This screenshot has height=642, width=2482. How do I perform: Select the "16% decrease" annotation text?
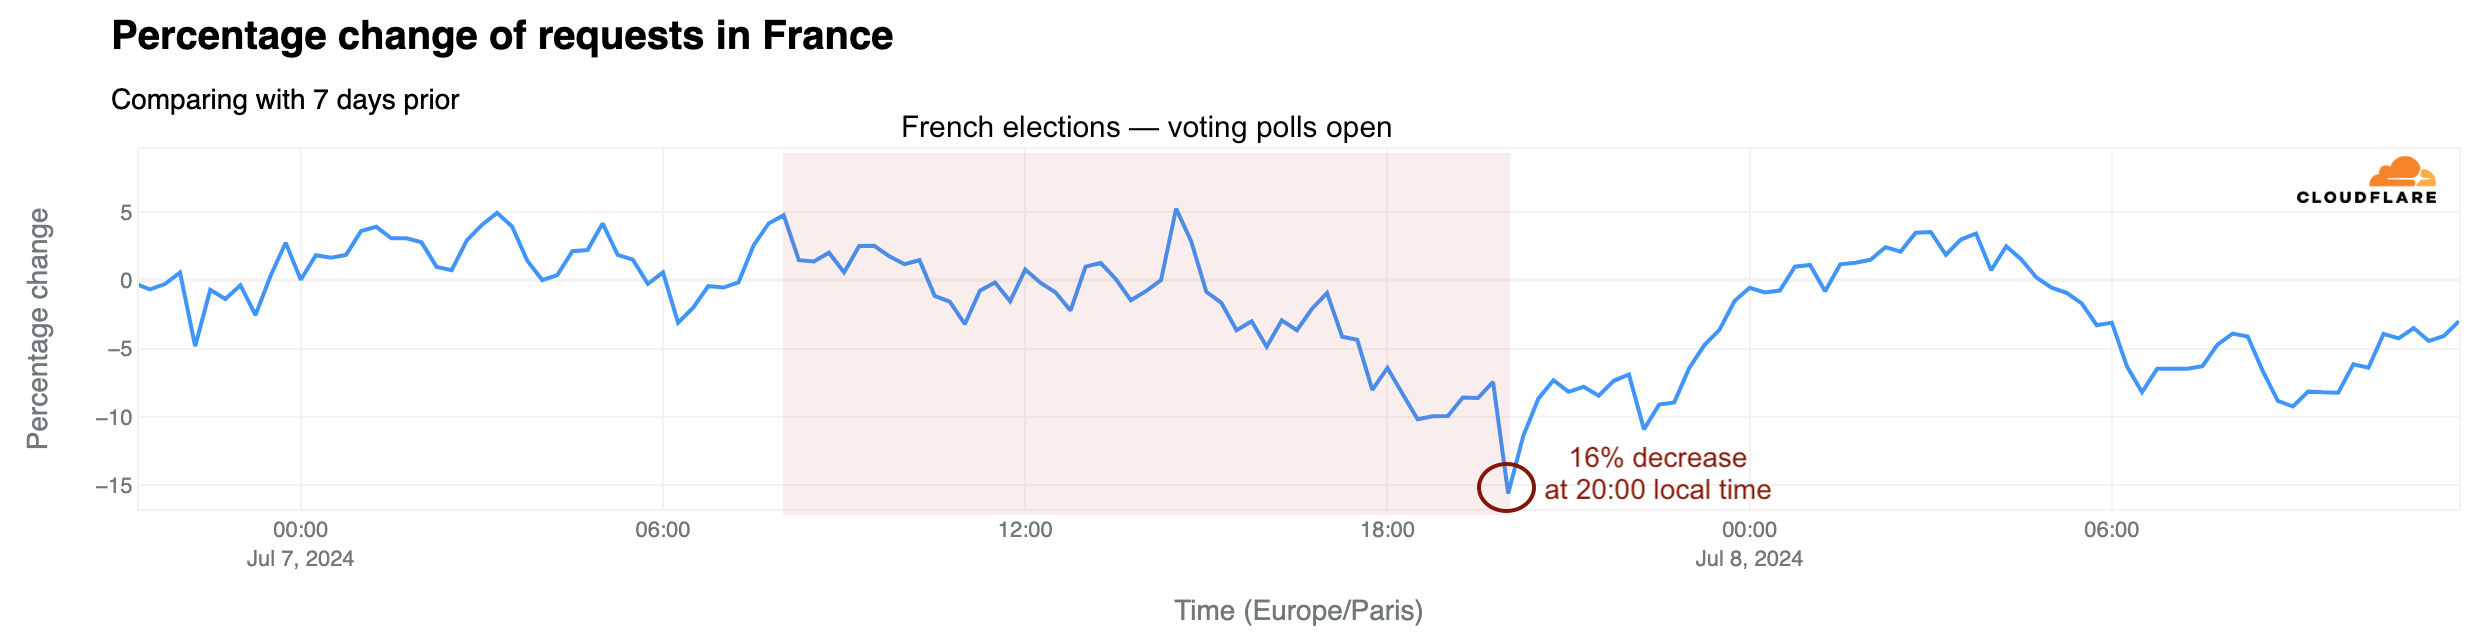[1657, 458]
